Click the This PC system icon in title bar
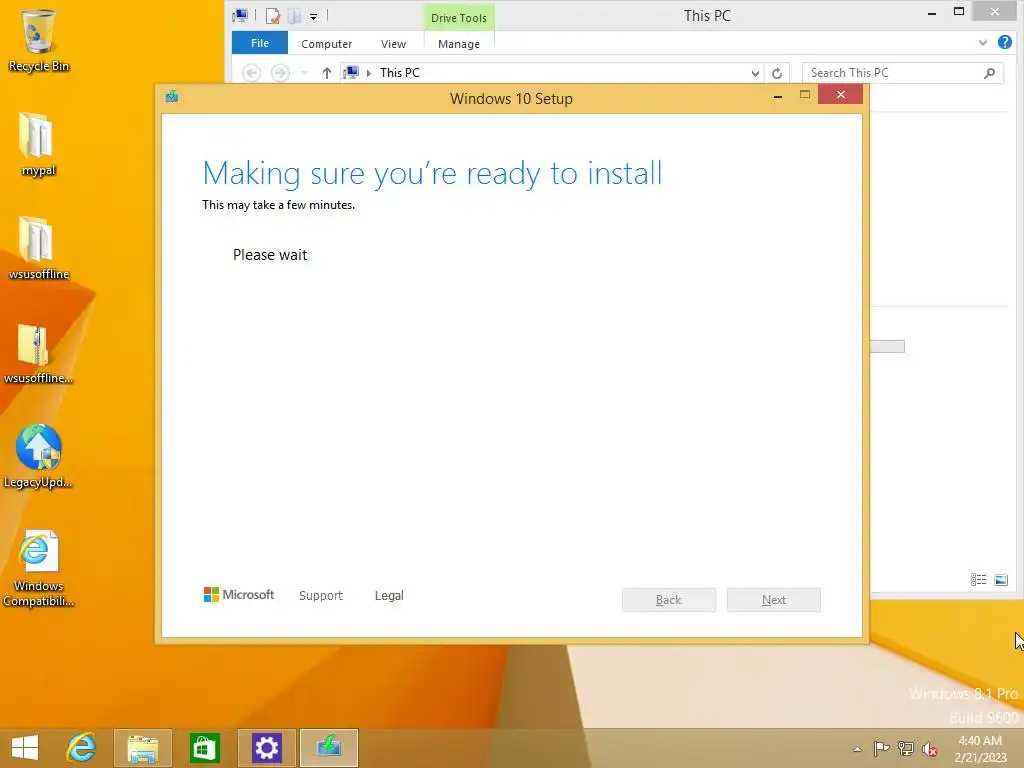 (x=240, y=15)
